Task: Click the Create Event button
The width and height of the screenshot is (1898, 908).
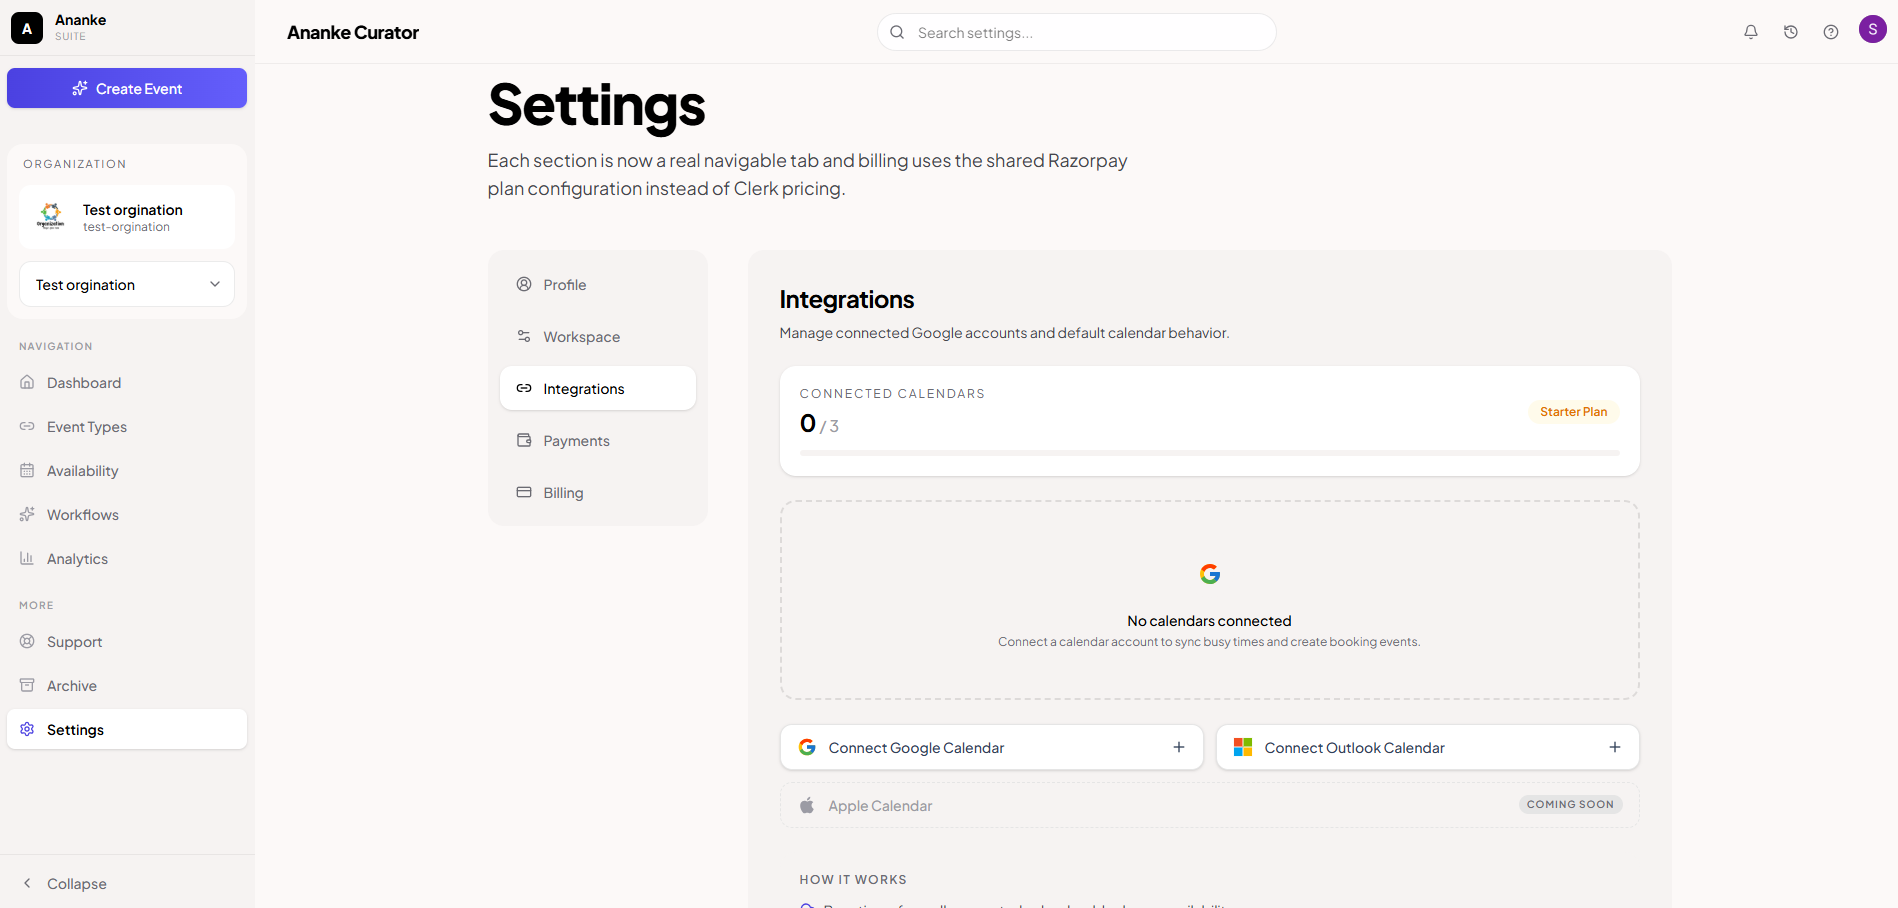Action: [x=127, y=88]
